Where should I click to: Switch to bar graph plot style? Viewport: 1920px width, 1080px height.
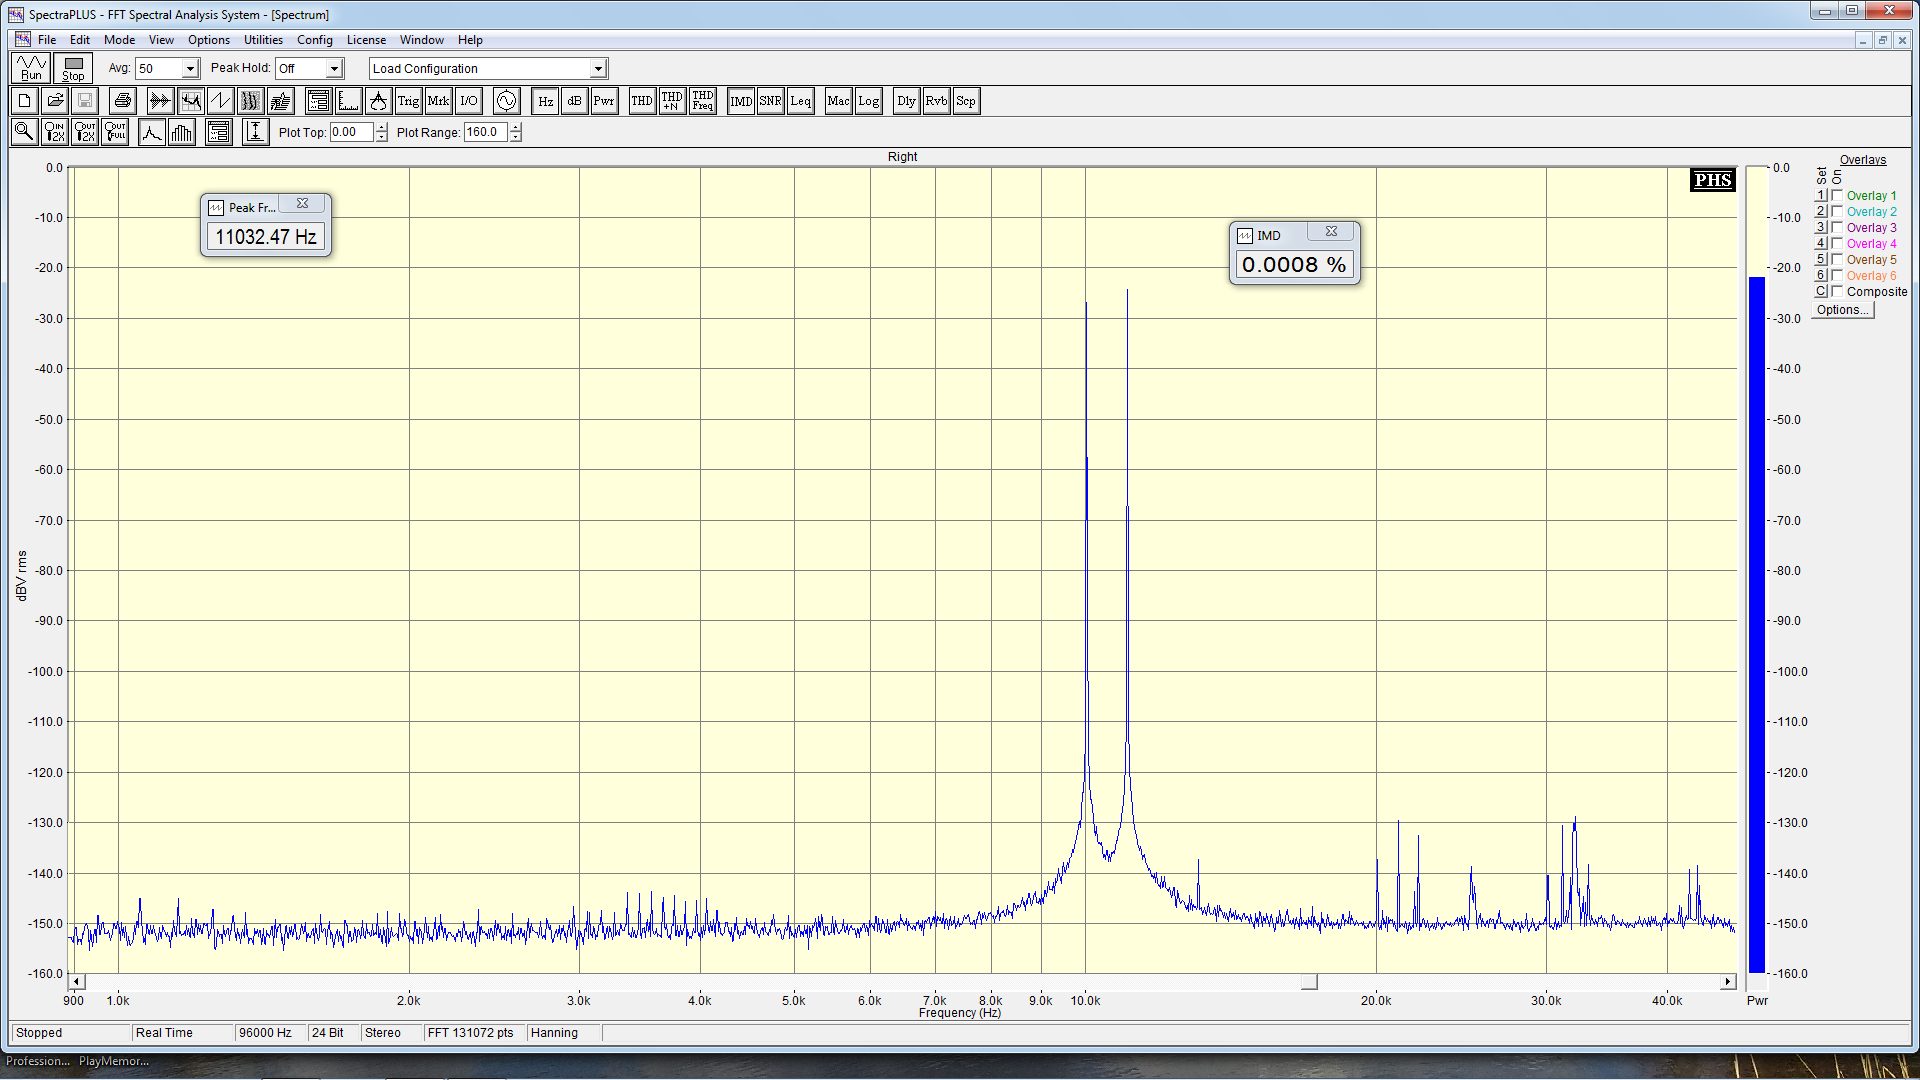pyautogui.click(x=182, y=131)
